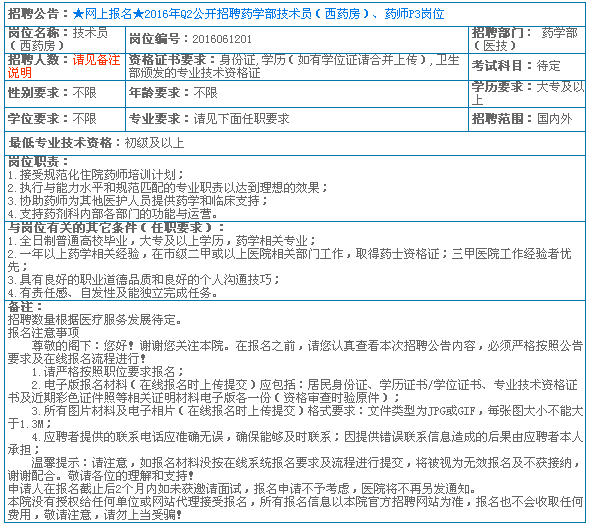Click the 岗位职责 heading
Screen dimensions: 590x525
tap(38, 162)
